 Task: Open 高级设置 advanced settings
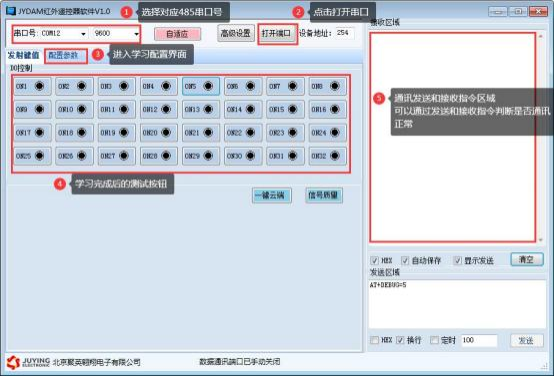point(236,34)
